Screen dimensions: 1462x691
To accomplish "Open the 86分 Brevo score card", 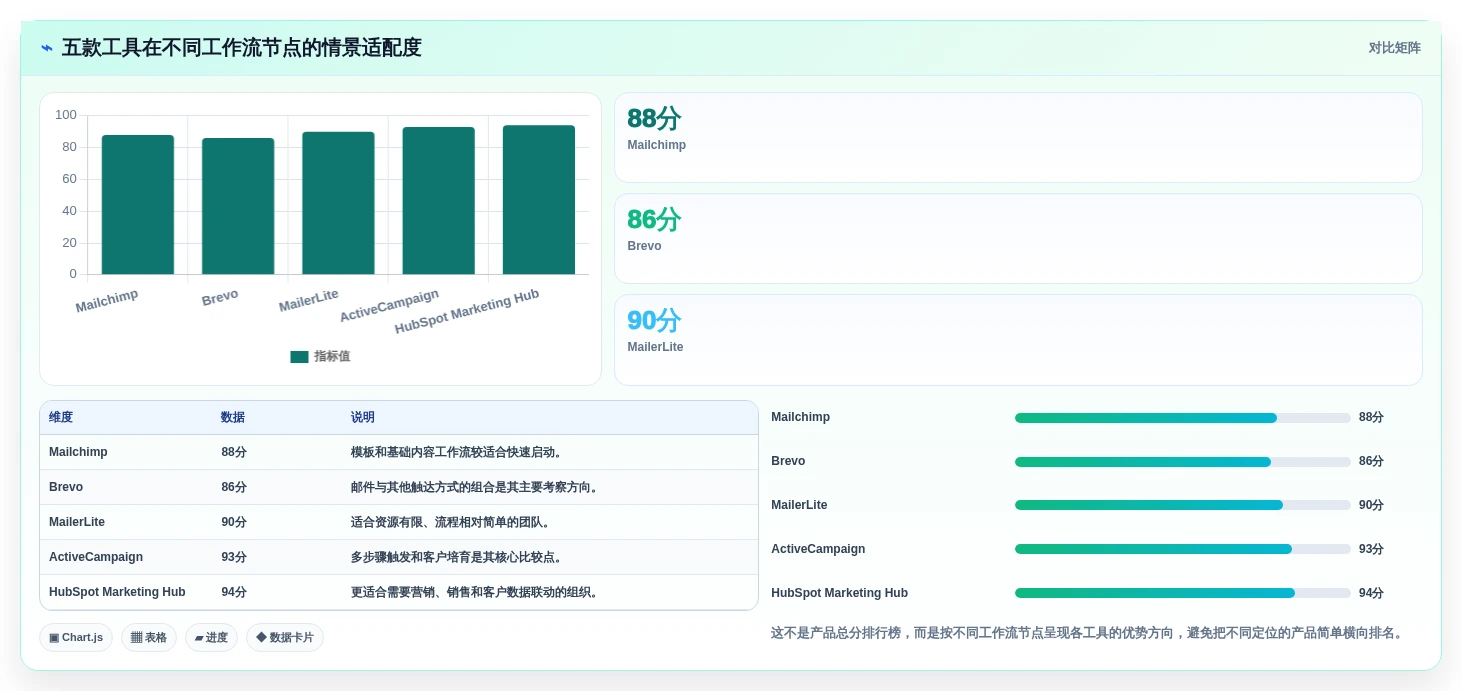I will tap(1018, 239).
